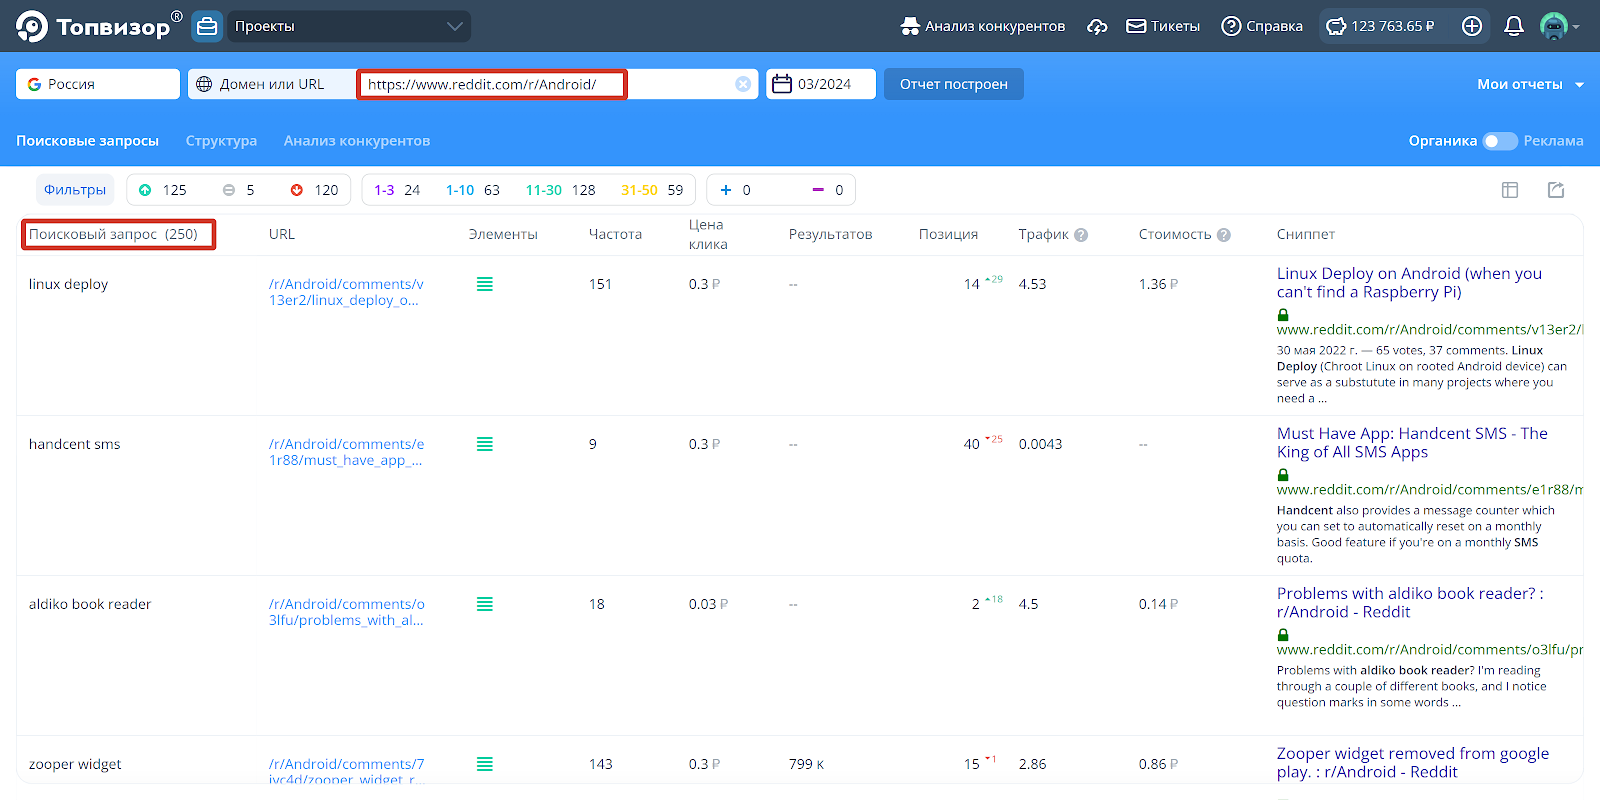The image size is (1600, 800).
Task: Toggle the Органика/Реклама switch
Action: [x=1499, y=141]
